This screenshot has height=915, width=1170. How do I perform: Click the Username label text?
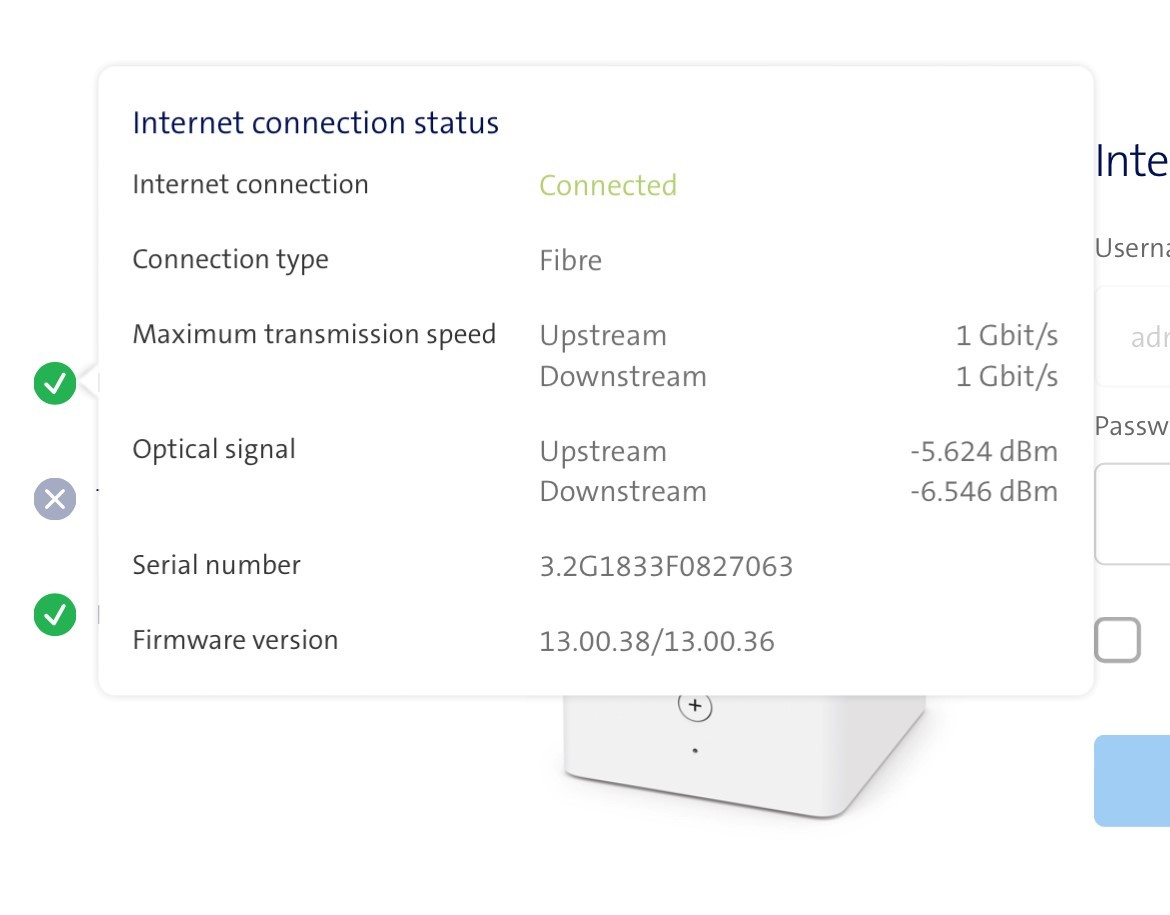coord(1133,248)
